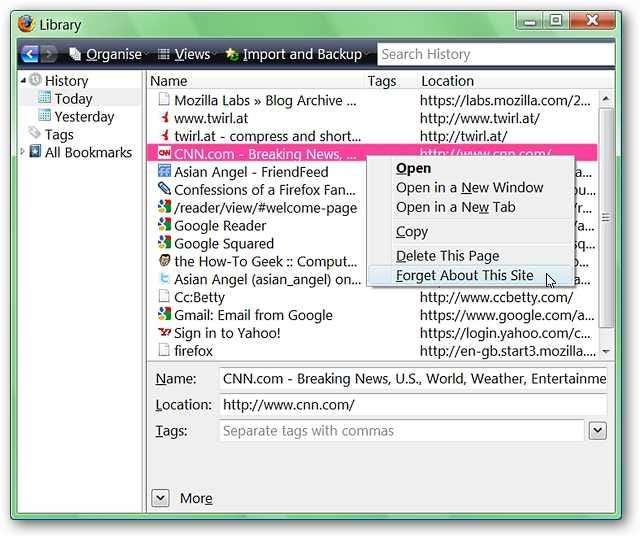The width and height of the screenshot is (640, 538).
Task: Select the How-To Geek history entry
Action: [x=265, y=262]
